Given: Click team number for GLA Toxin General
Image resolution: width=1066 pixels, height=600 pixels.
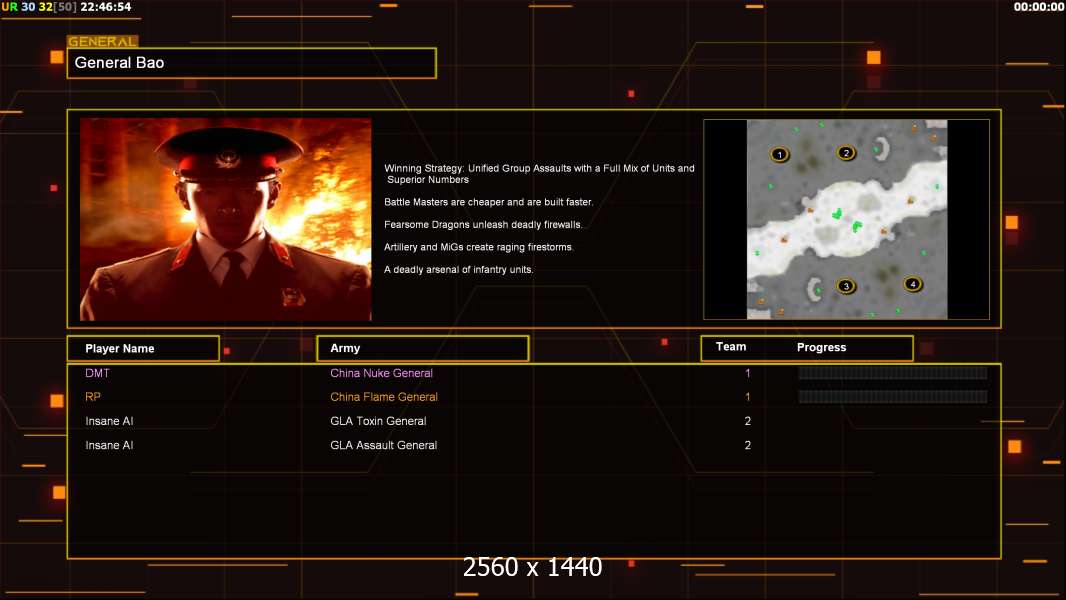Looking at the screenshot, I should click(748, 421).
